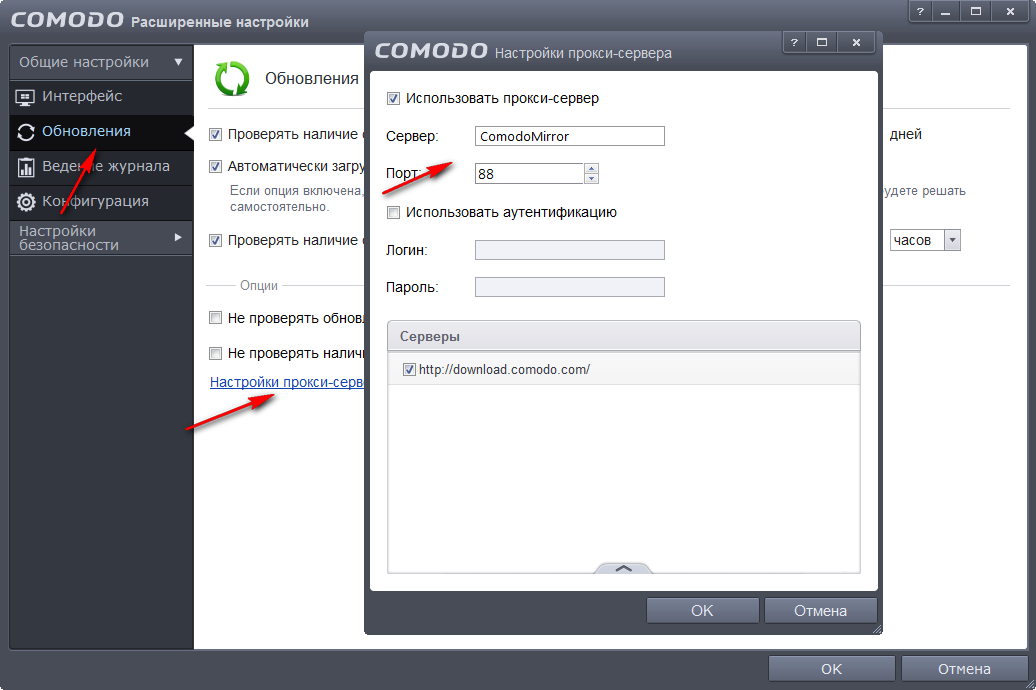This screenshot has width=1036, height=690.
Task: Enable Использовать аутентификацию checkbox
Action: click(393, 213)
